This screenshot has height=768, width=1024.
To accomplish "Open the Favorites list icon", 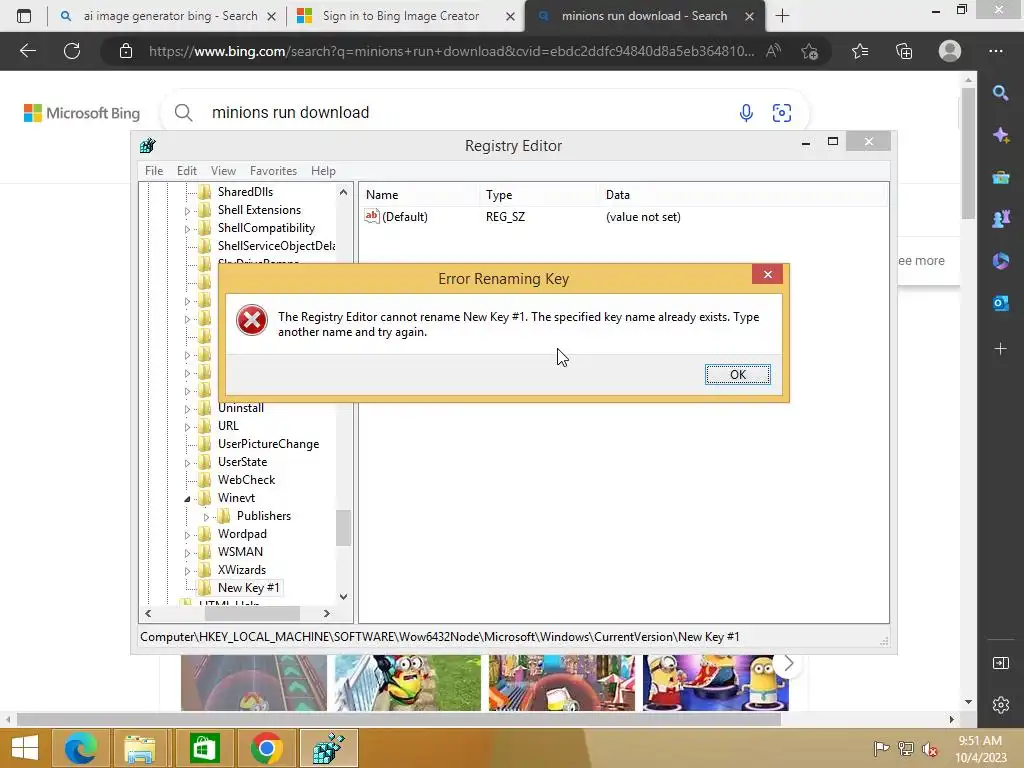I will [x=860, y=51].
